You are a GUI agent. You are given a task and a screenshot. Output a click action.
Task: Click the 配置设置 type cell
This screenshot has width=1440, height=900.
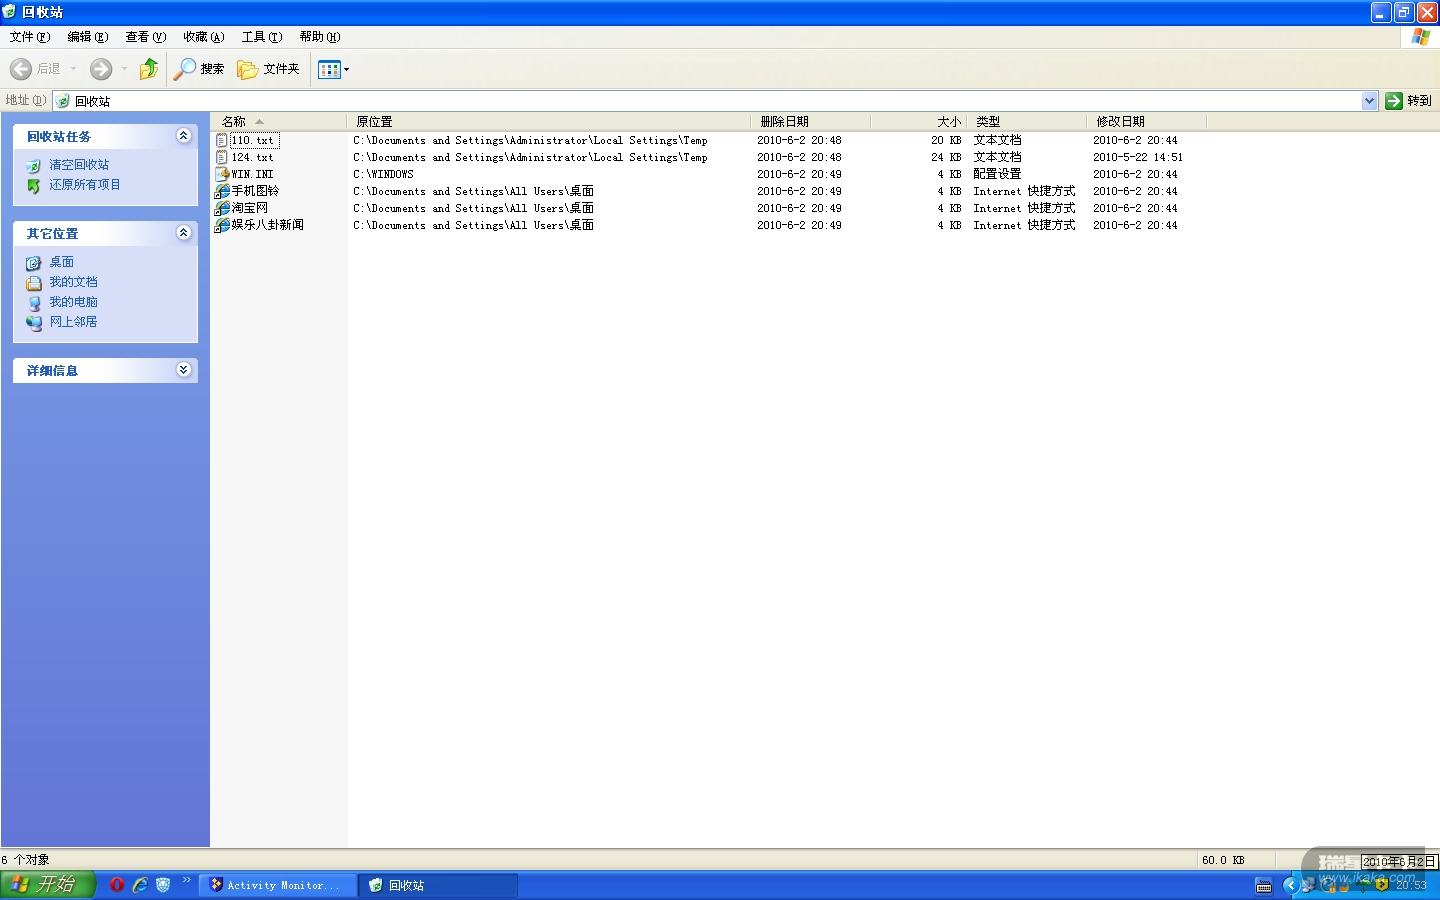[997, 175]
